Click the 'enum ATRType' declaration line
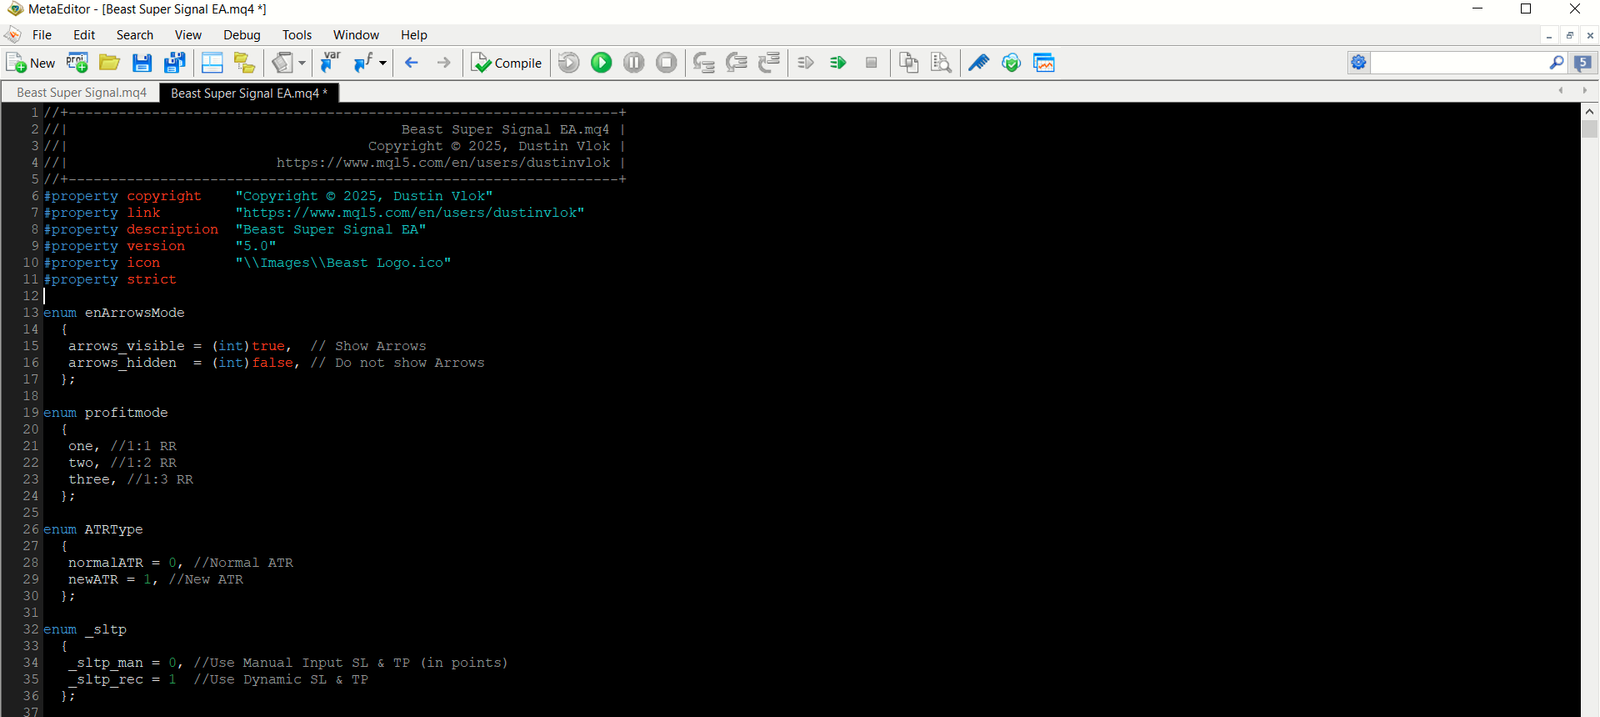The width and height of the screenshot is (1600, 717). pos(93,530)
